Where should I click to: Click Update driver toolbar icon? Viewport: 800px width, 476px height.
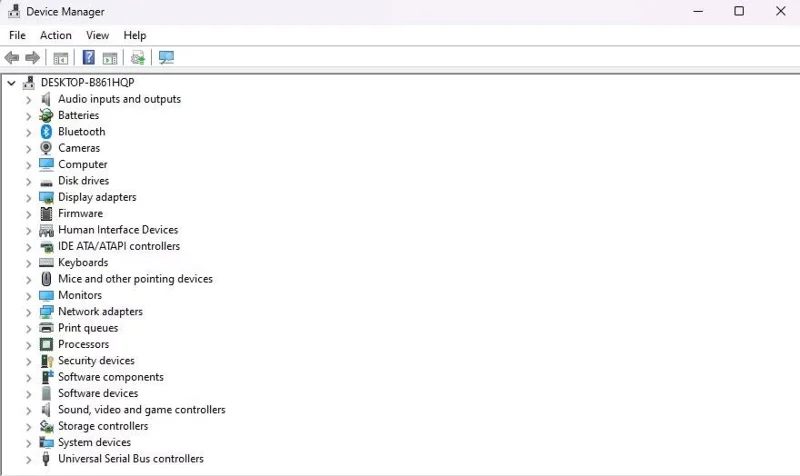pyautogui.click(x=138, y=58)
